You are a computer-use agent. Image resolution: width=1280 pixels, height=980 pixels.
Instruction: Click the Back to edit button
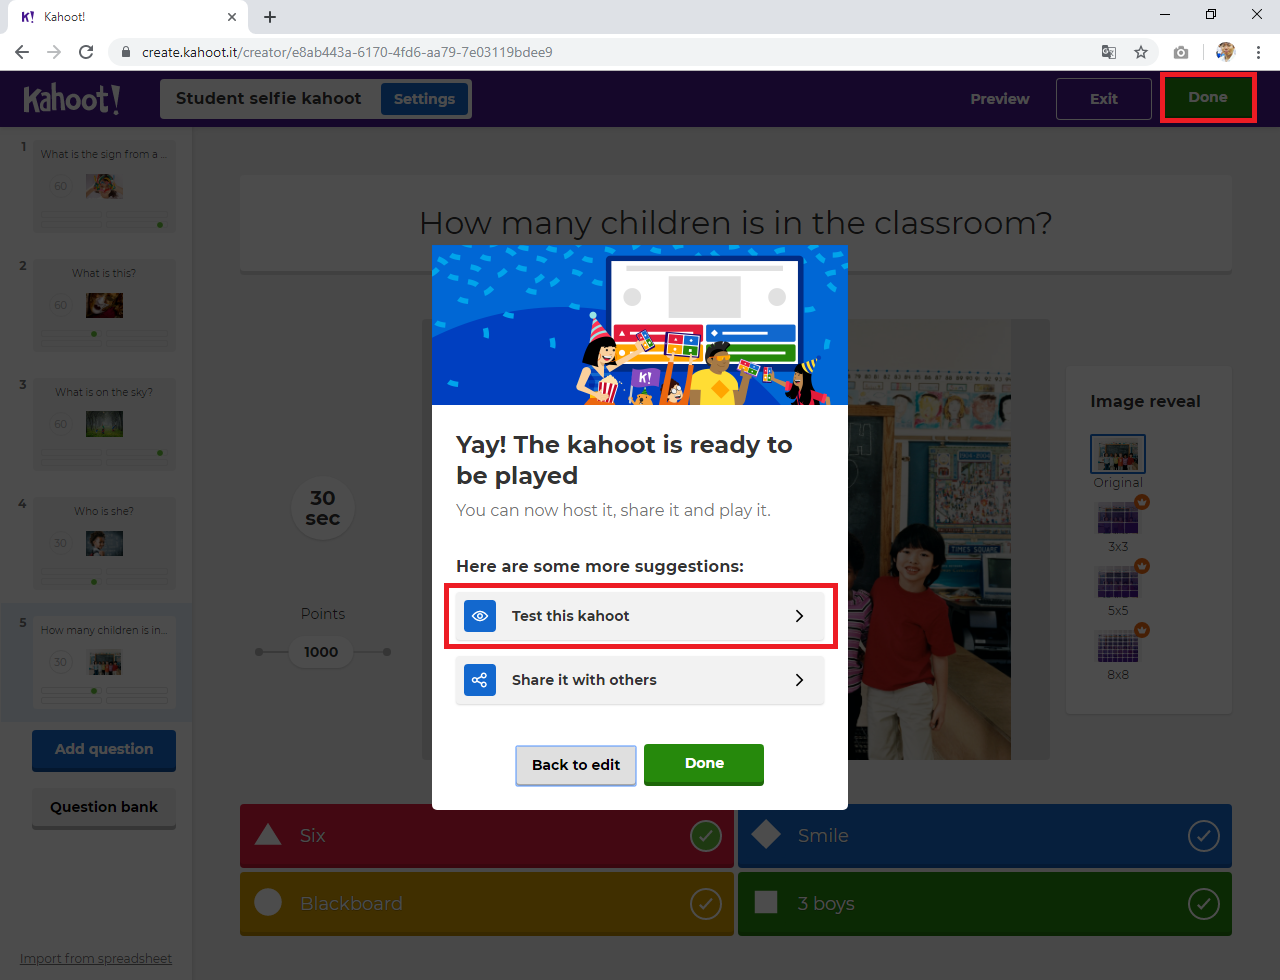coord(576,765)
